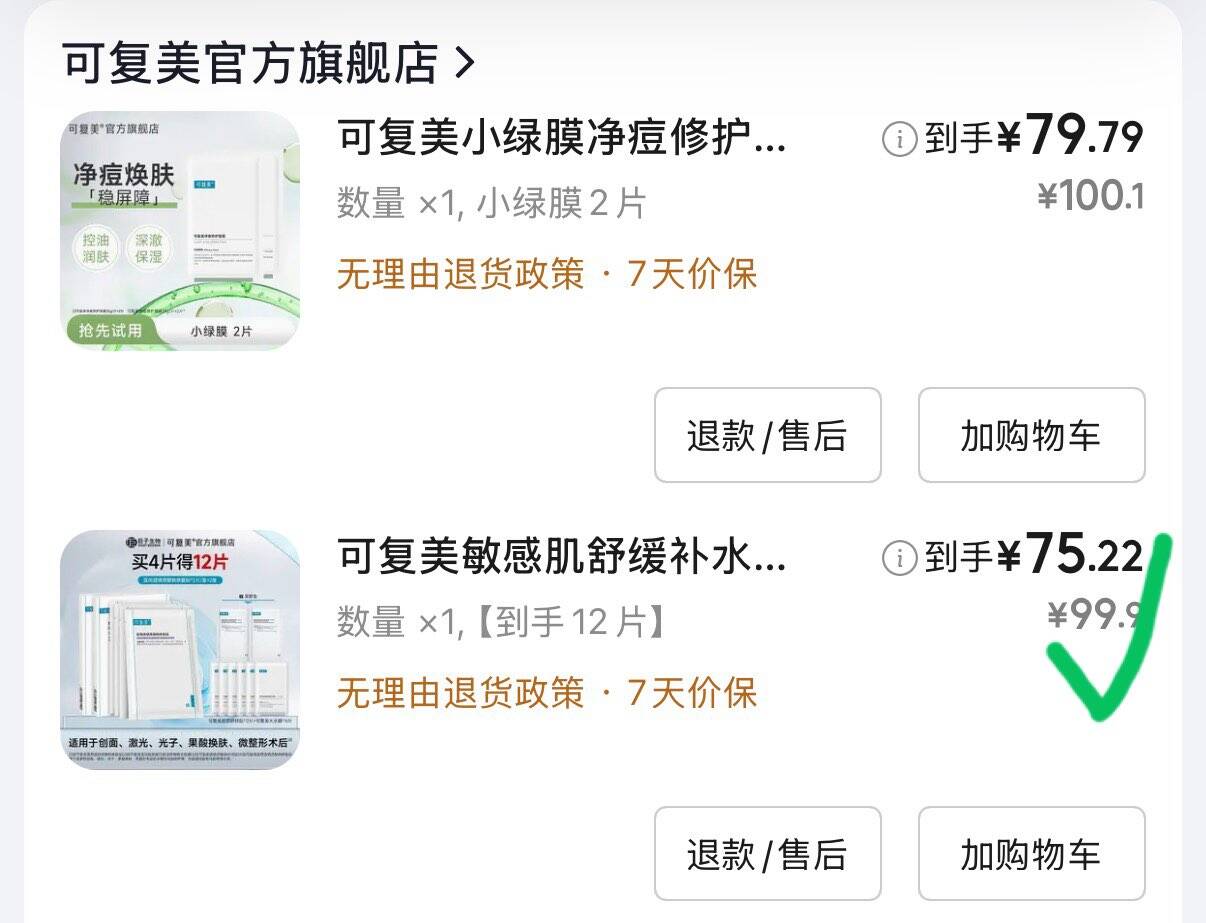Tap the 小绿膜净痘修护 product thumbnail image
Image resolution: width=1206 pixels, height=923 pixels.
point(180,232)
